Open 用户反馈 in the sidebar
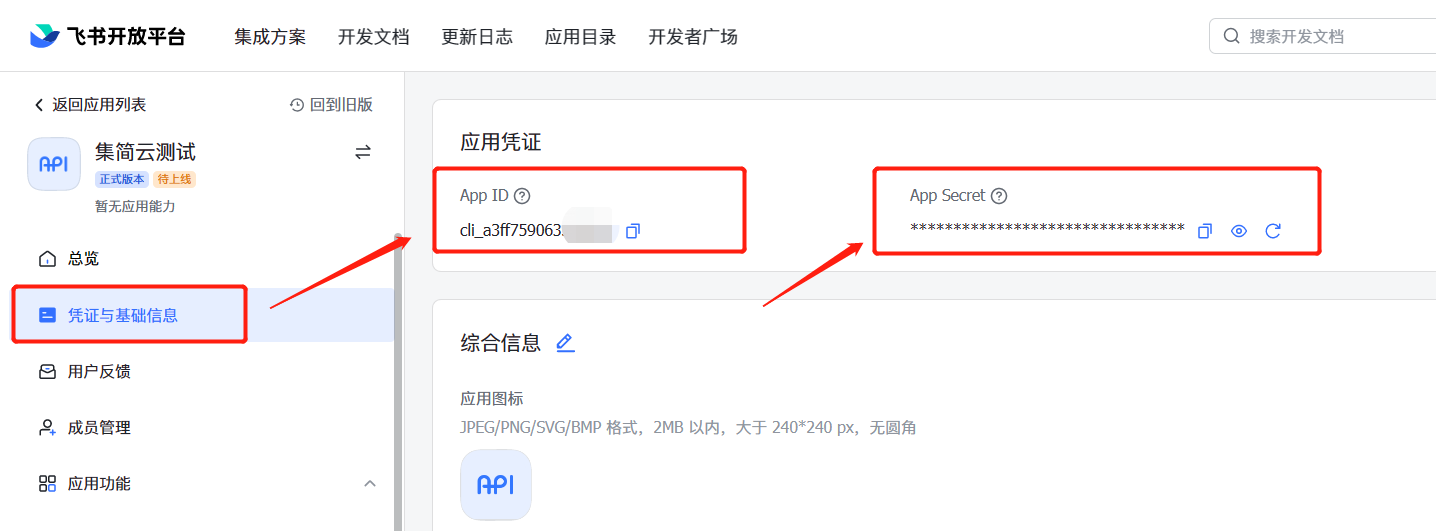 [x=203, y=371]
